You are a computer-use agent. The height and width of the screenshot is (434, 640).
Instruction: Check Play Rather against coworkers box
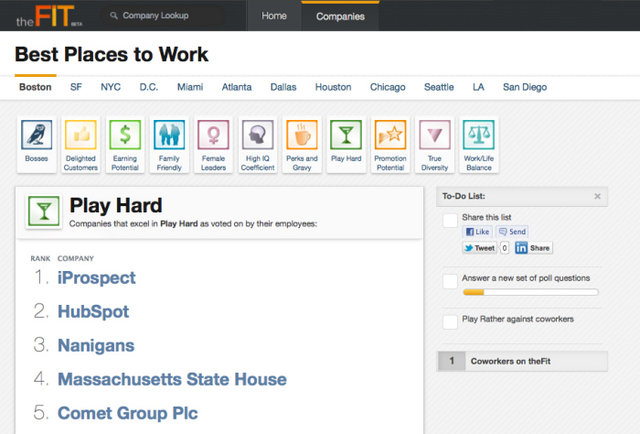pos(450,322)
